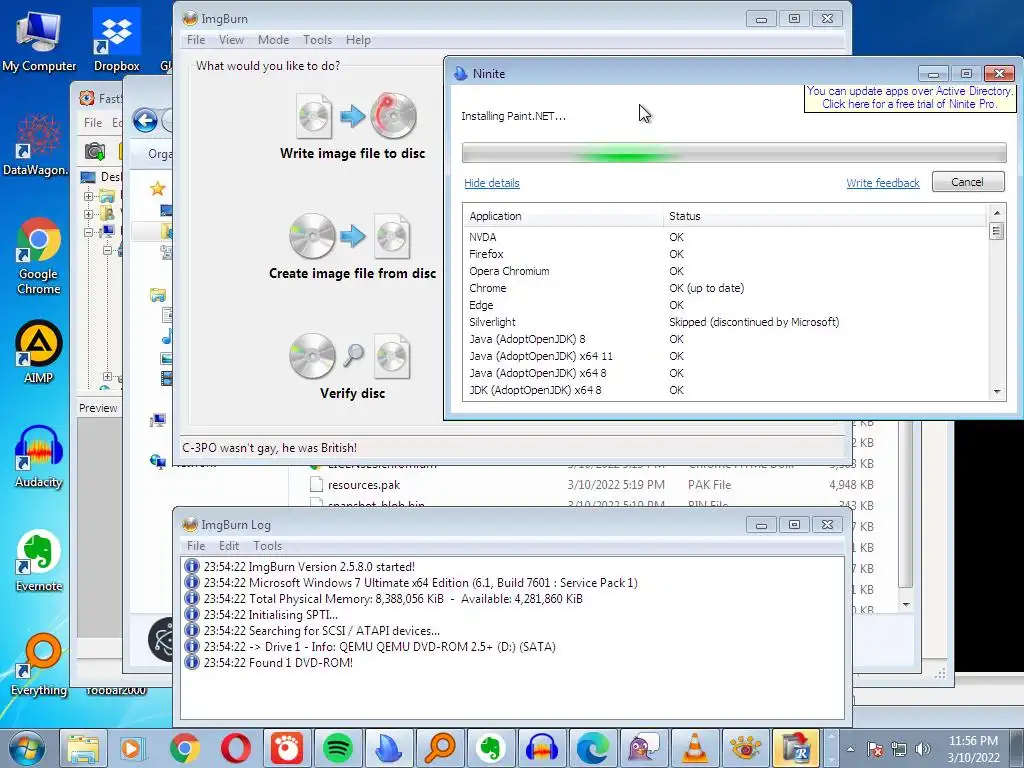Open Pidgin messenger from the taskbar
This screenshot has height=768, width=1024.
coord(643,748)
